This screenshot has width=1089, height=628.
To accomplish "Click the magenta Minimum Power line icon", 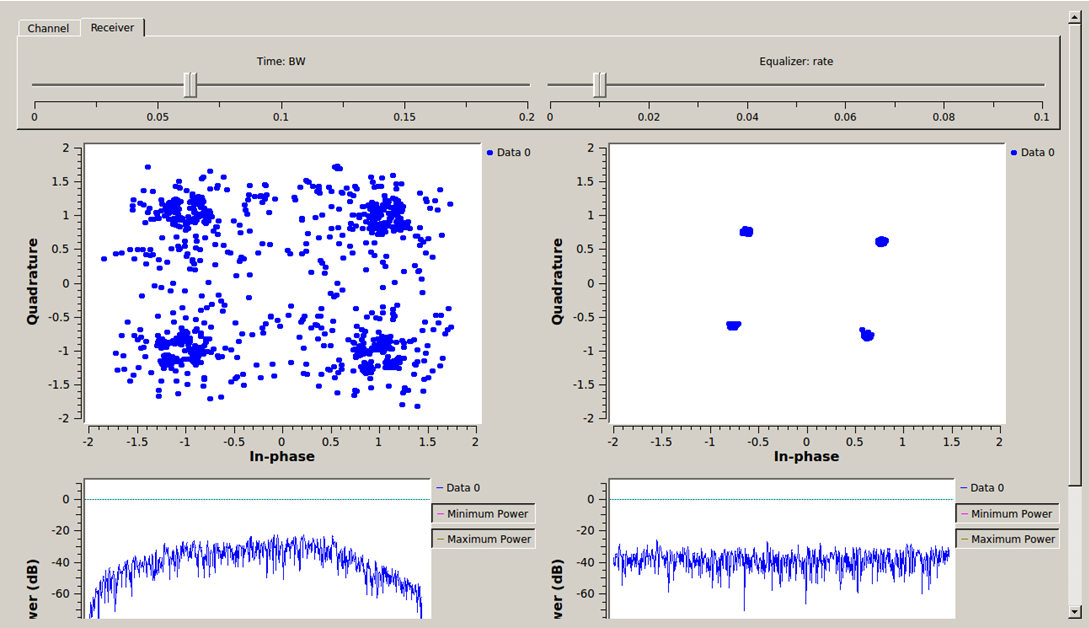I will click(x=442, y=513).
